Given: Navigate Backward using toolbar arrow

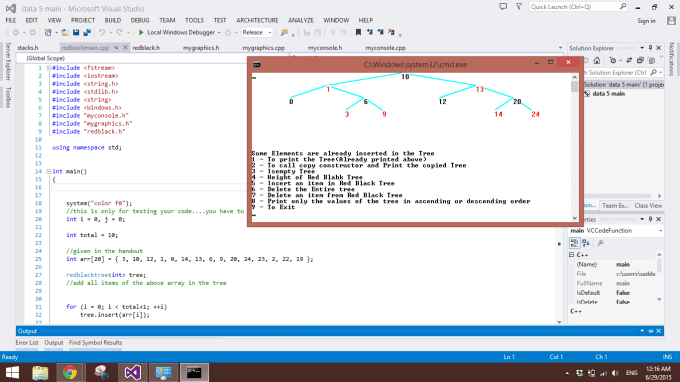Looking at the screenshot, I should [x=16, y=33].
